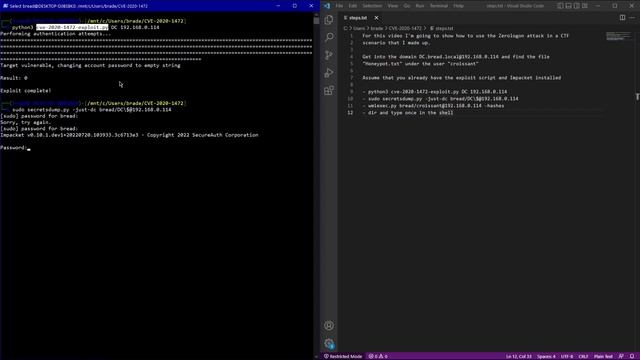Open the Manage gear menu
This screenshot has width=640, height=360.
tap(329, 344)
